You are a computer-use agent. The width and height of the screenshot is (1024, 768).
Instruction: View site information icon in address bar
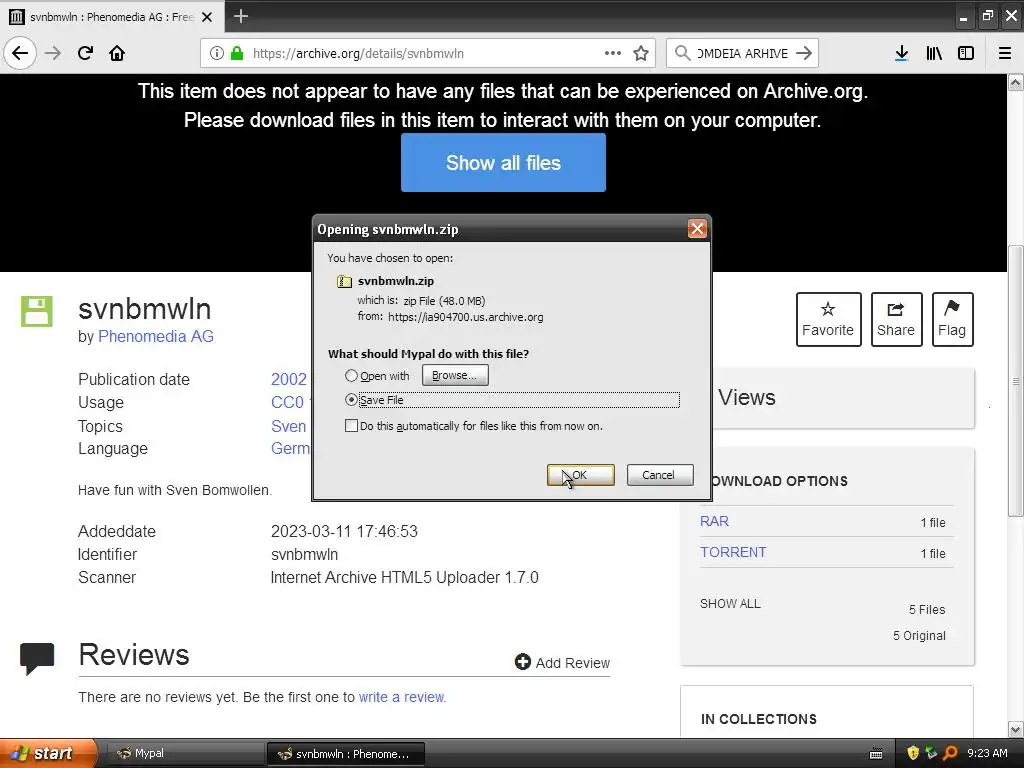click(216, 54)
